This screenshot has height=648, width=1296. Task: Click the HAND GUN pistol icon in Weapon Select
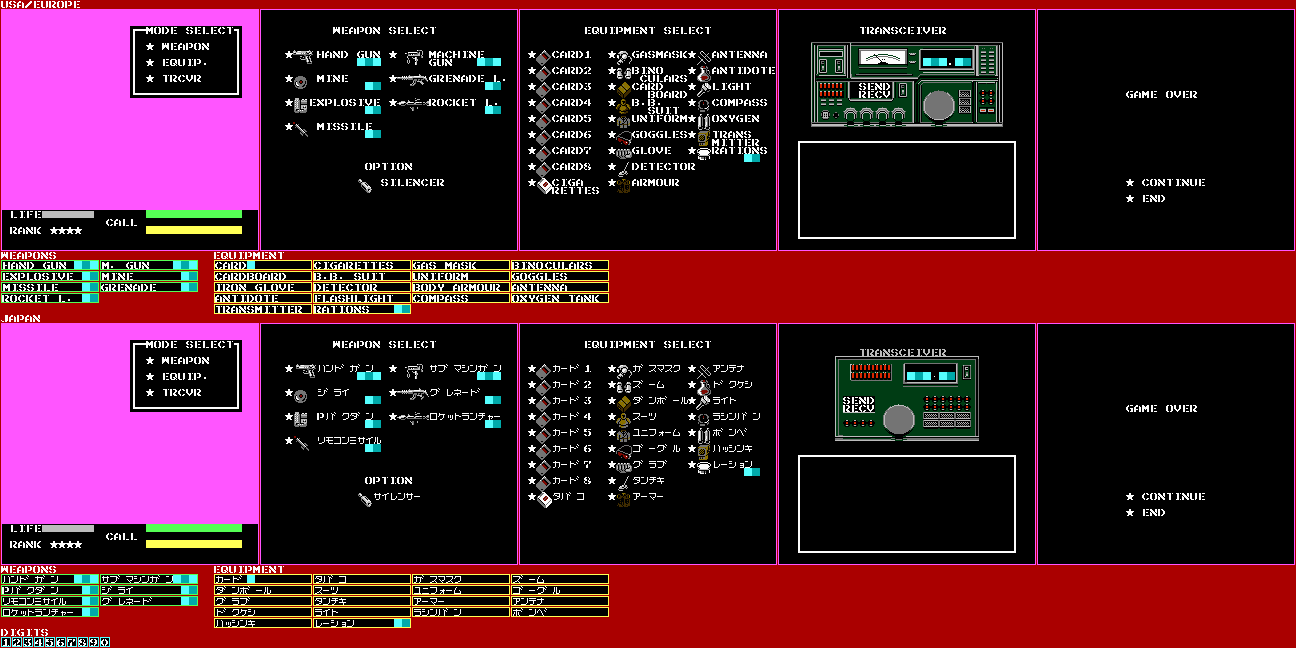click(305, 56)
